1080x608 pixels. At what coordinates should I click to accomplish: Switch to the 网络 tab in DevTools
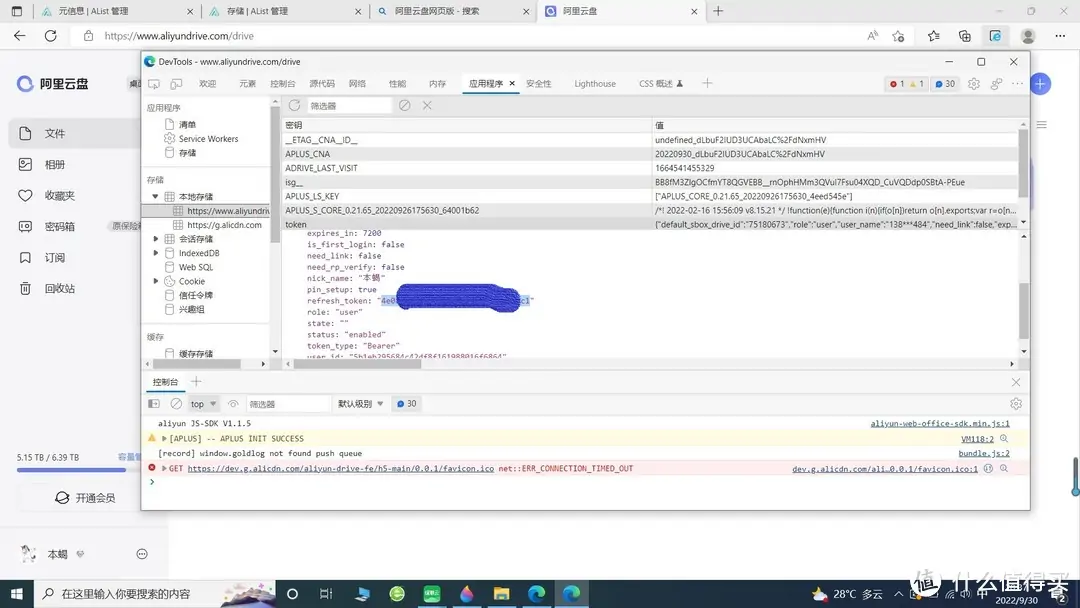click(357, 84)
